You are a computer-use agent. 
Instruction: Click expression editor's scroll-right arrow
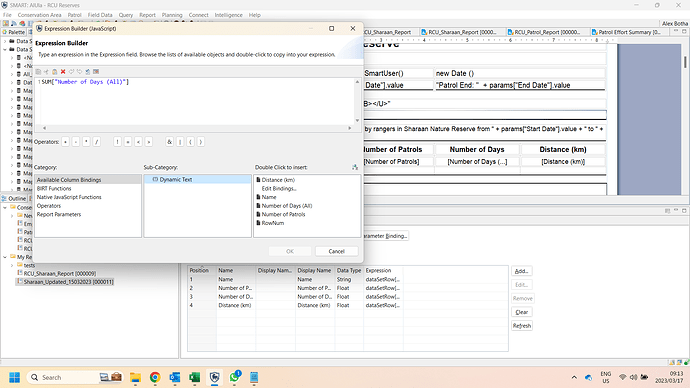[x=350, y=128]
